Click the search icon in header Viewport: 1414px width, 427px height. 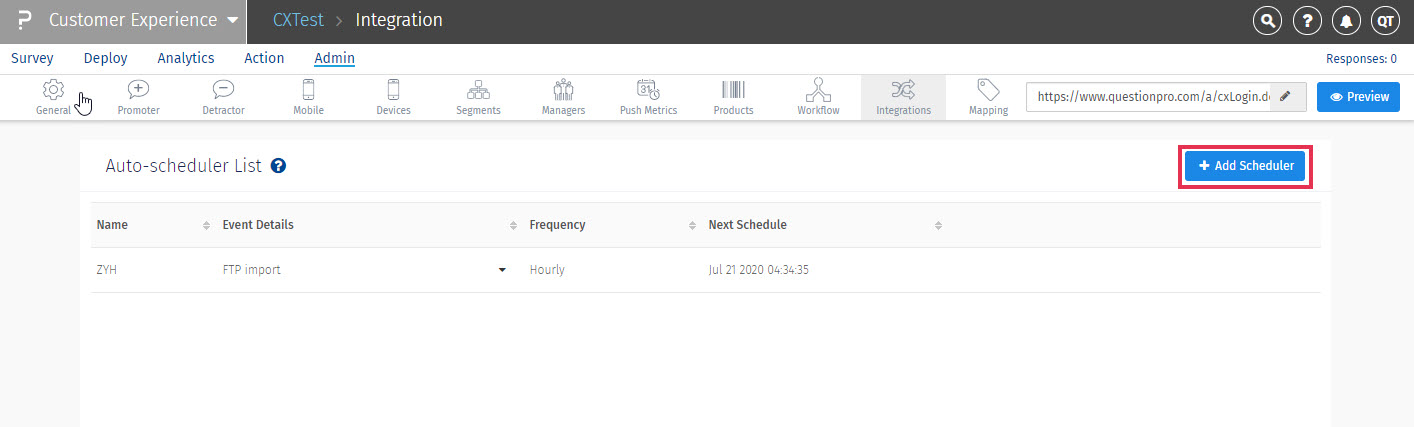[x=1267, y=20]
